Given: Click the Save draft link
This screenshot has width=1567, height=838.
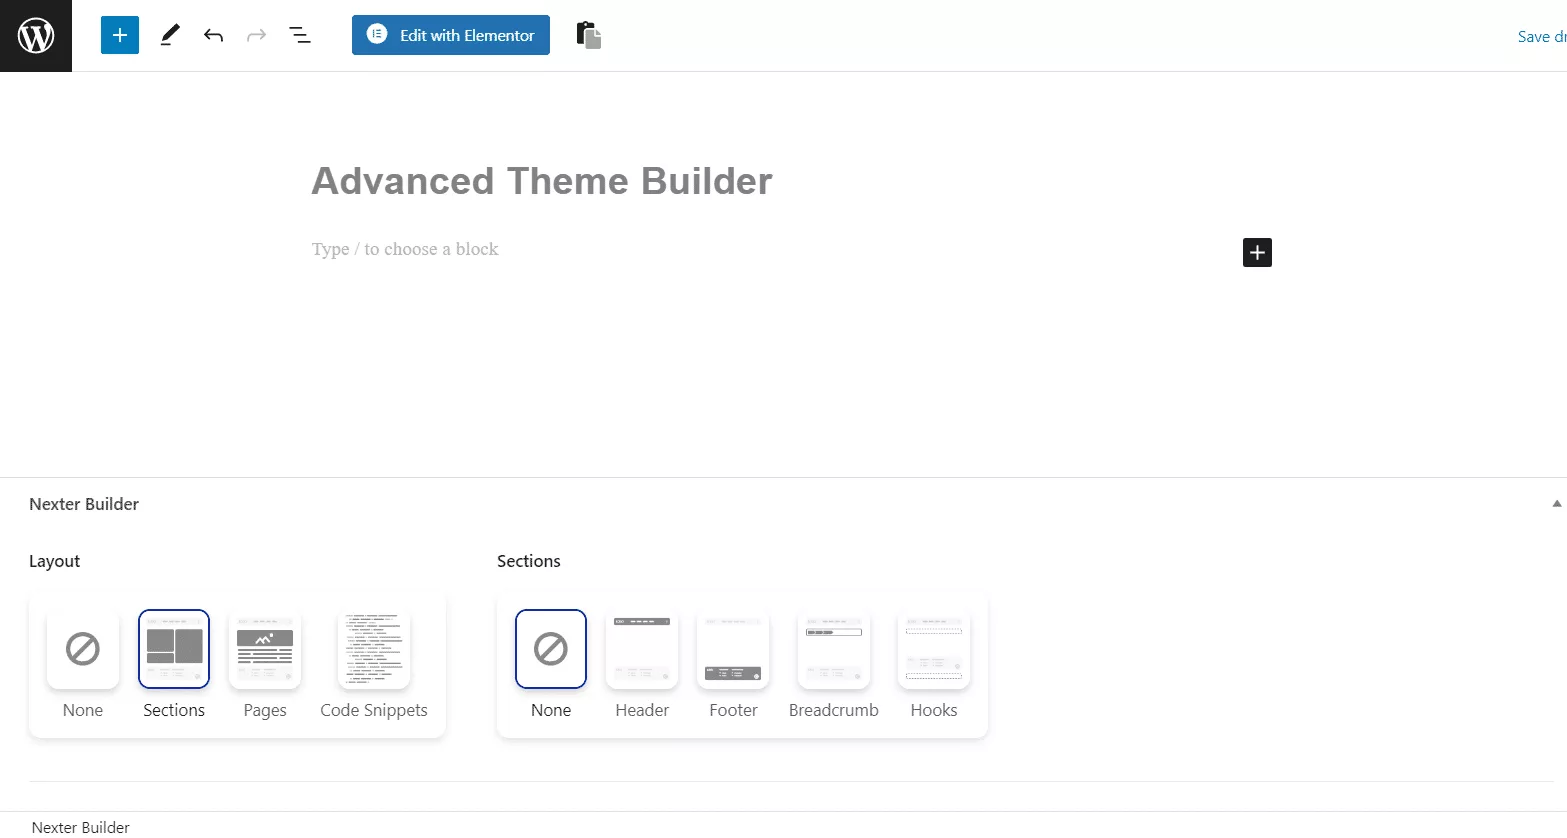Looking at the screenshot, I should pyautogui.click(x=1541, y=36).
